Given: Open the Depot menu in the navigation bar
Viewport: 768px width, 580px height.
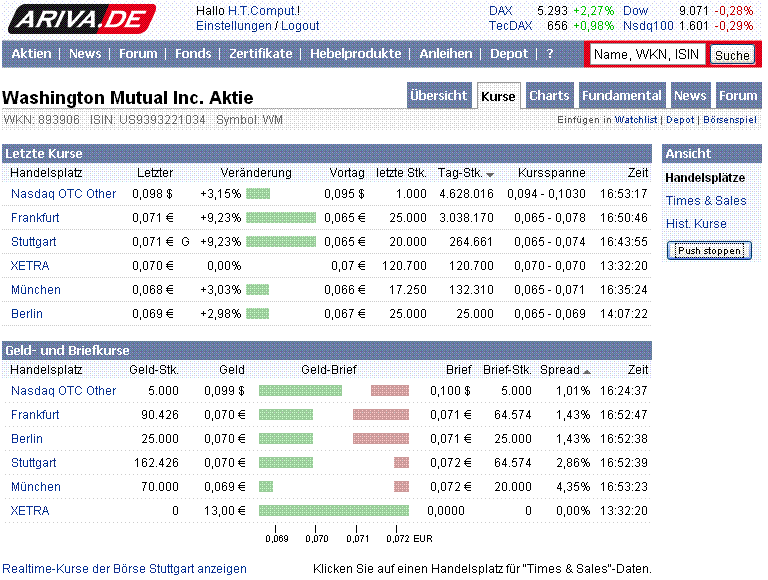Looking at the screenshot, I should [509, 53].
